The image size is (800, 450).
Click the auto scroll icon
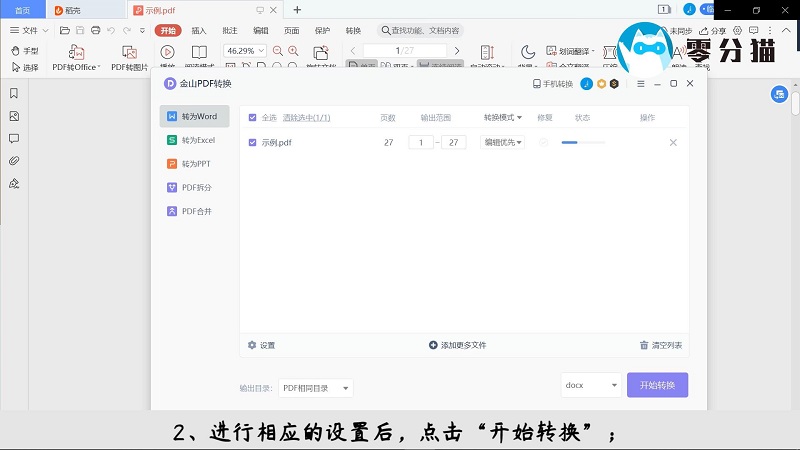pos(487,52)
